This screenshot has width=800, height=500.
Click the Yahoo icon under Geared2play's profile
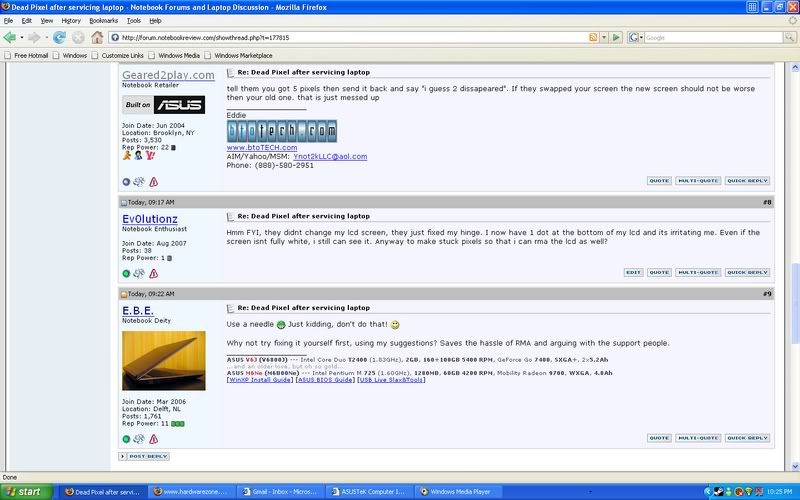pyautogui.click(x=149, y=155)
